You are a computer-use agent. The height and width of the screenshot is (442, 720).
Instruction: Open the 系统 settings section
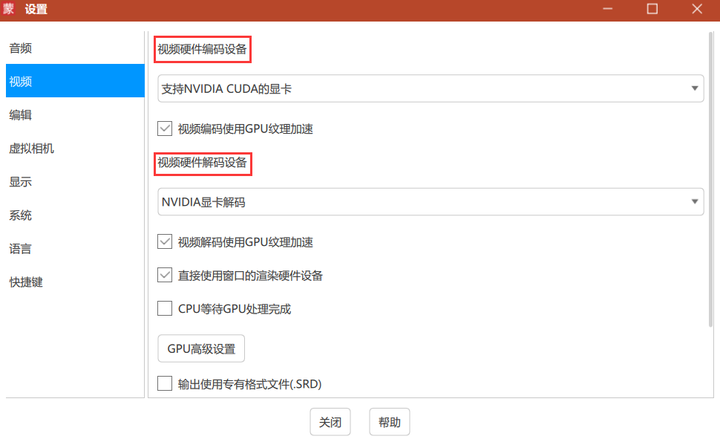pyautogui.click(x=21, y=215)
